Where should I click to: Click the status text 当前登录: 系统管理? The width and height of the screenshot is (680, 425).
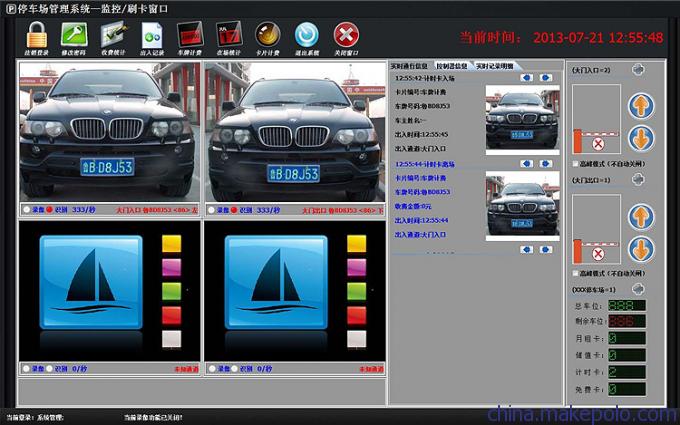pyautogui.click(x=35, y=418)
